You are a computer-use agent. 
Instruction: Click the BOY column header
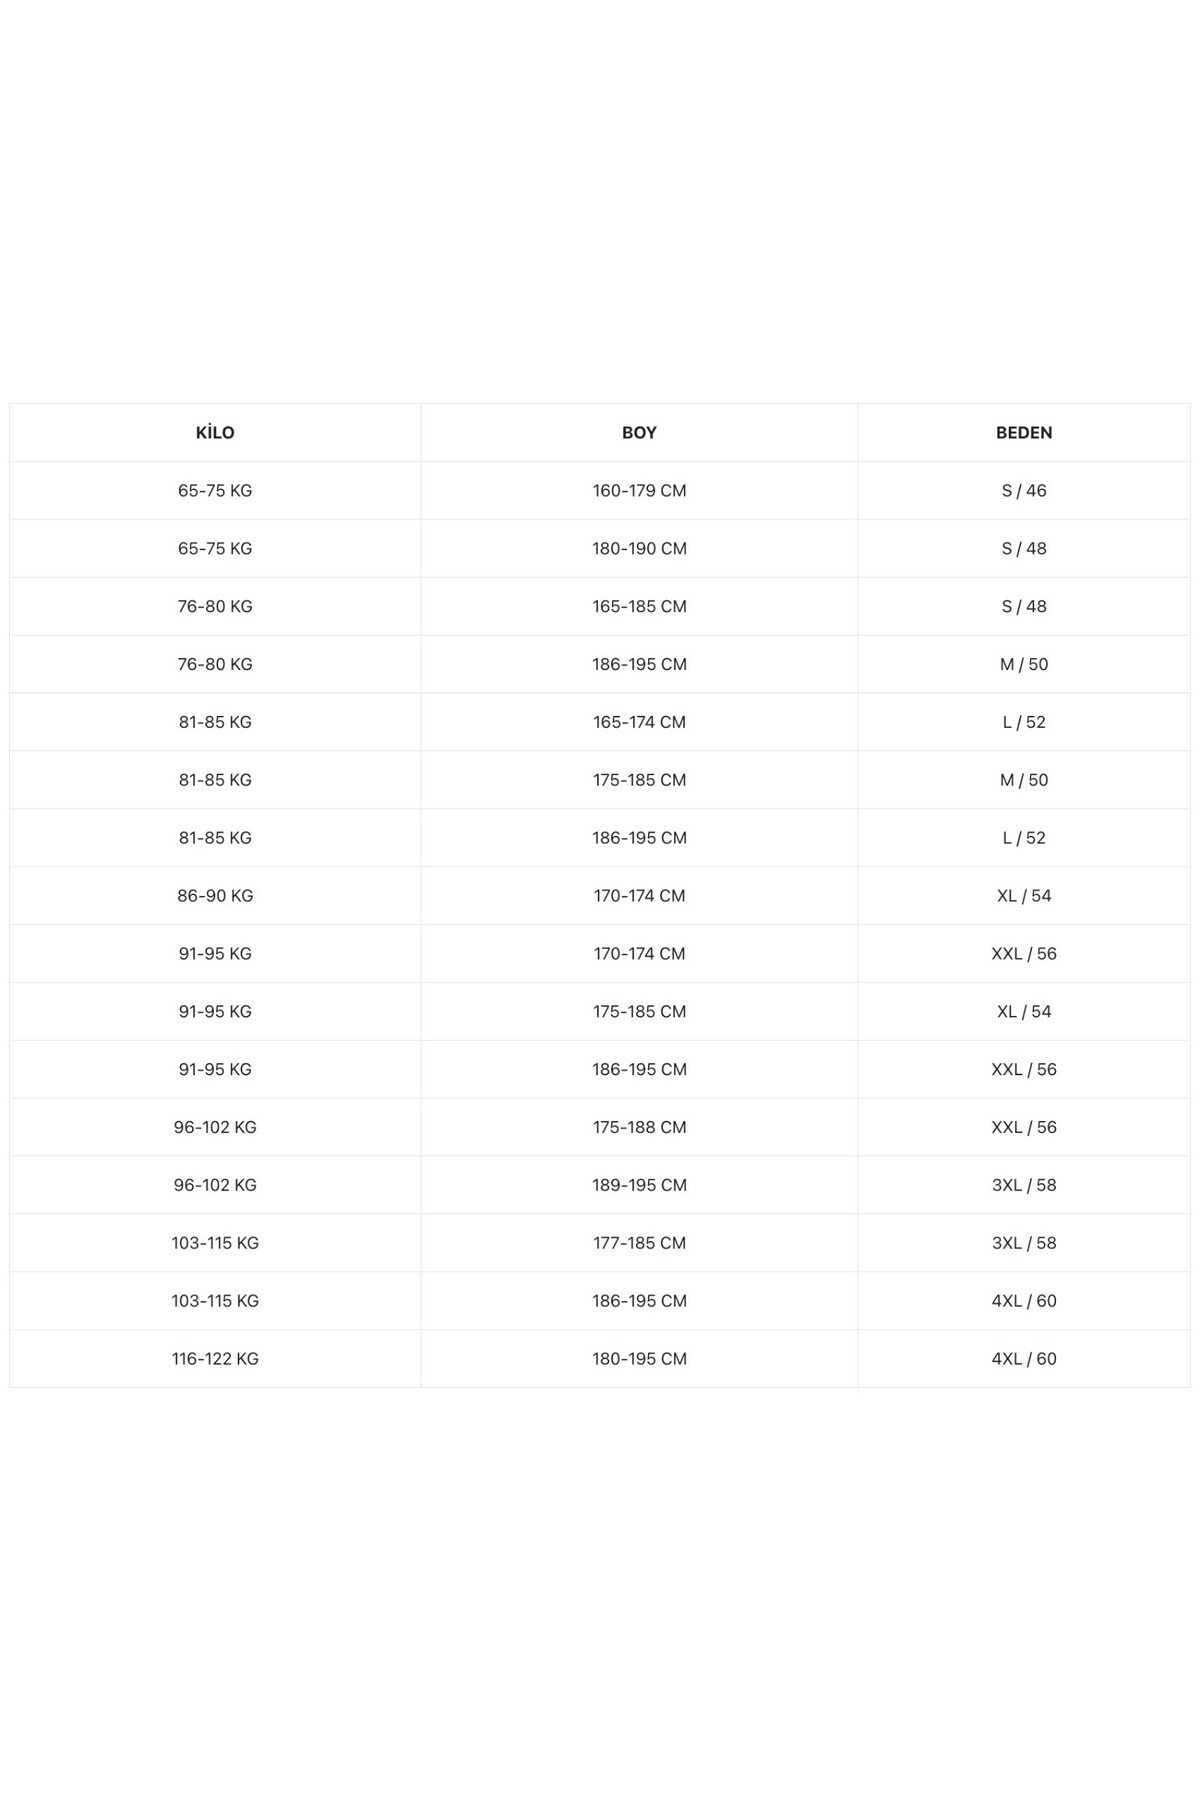(639, 433)
